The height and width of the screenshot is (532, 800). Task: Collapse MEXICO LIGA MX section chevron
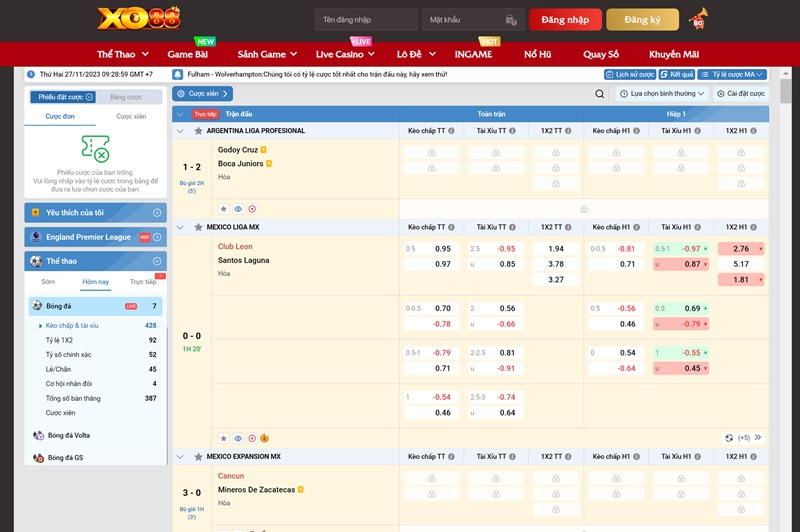coord(180,227)
